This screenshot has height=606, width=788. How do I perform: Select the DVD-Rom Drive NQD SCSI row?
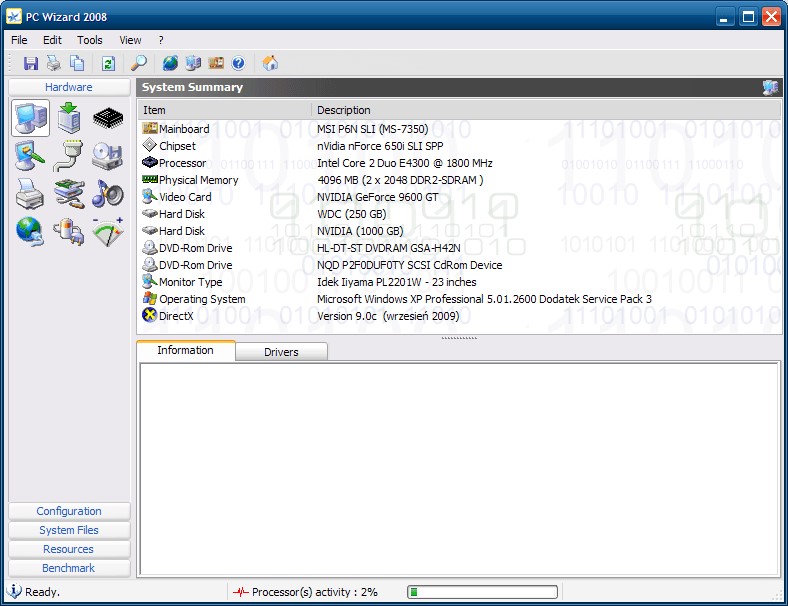point(460,265)
